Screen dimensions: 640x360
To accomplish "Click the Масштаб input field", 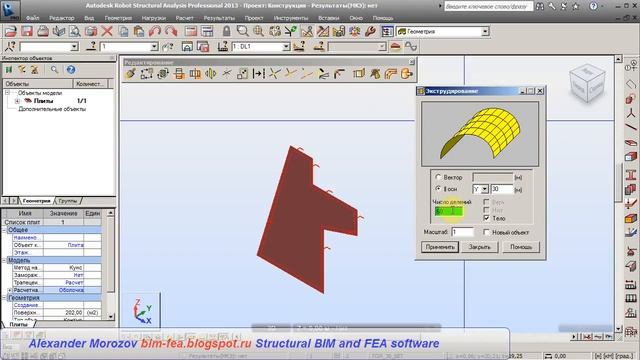I will [x=463, y=232].
